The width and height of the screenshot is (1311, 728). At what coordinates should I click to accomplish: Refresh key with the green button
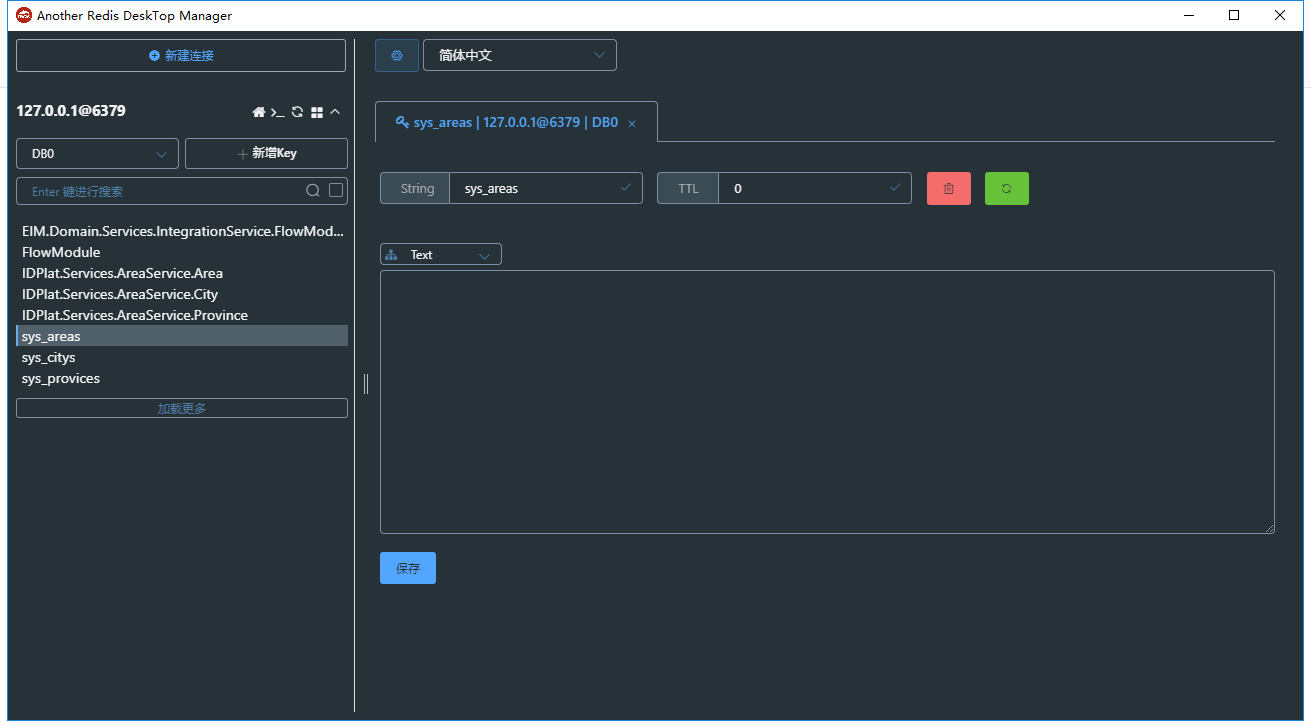(1007, 189)
